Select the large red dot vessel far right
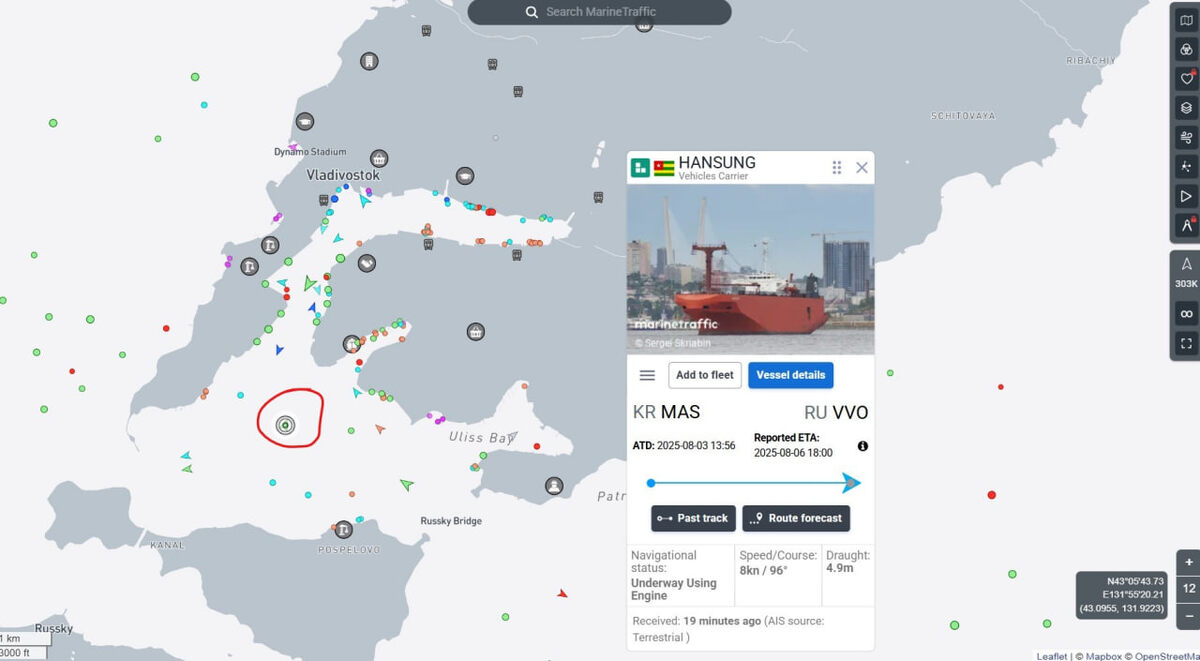Viewport: 1200px width, 661px height. click(992, 495)
